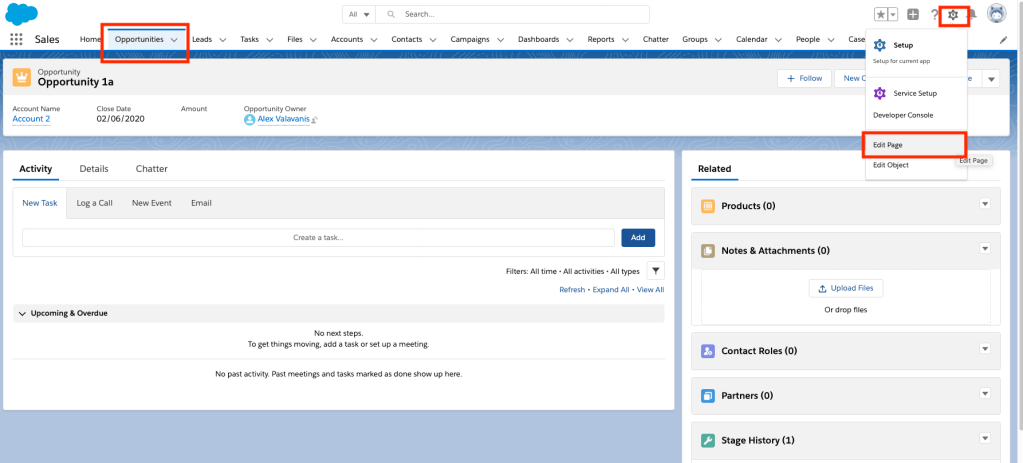Image resolution: width=1023 pixels, height=463 pixels.
Task: Open the global actions plus icon
Action: tap(912, 15)
